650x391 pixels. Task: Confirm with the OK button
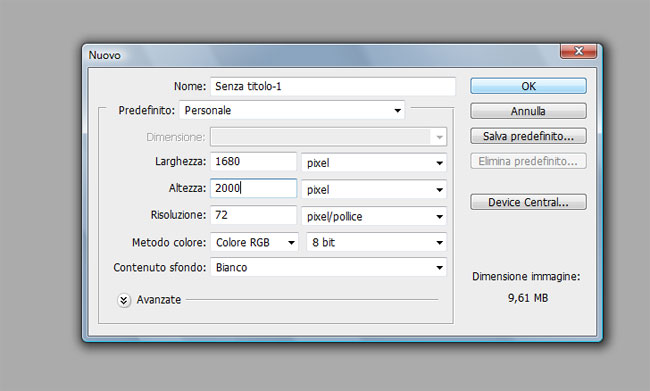click(x=528, y=86)
